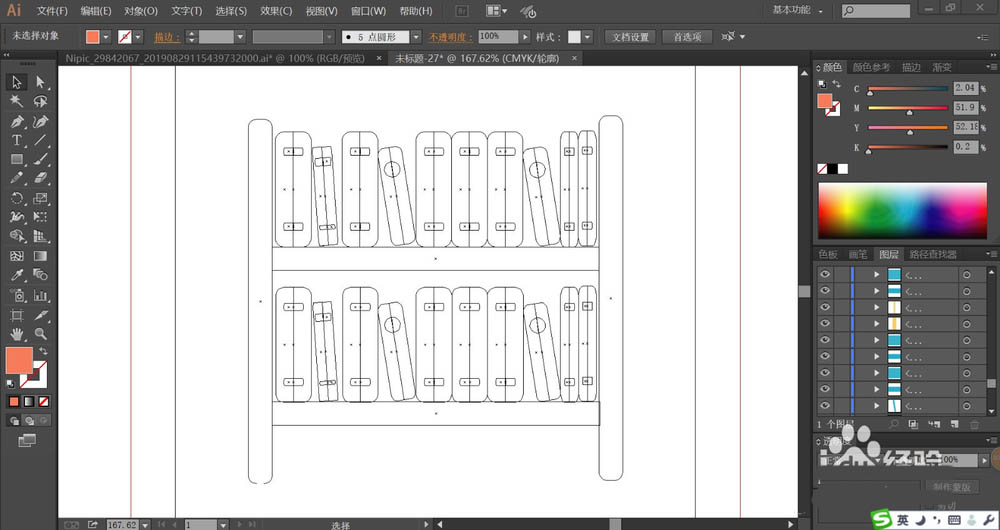
Task: Select the Eyedropper tool
Action: tap(17, 276)
